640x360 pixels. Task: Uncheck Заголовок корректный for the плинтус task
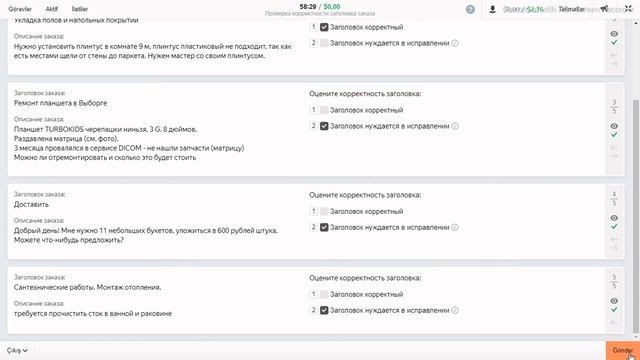pyautogui.click(x=324, y=27)
